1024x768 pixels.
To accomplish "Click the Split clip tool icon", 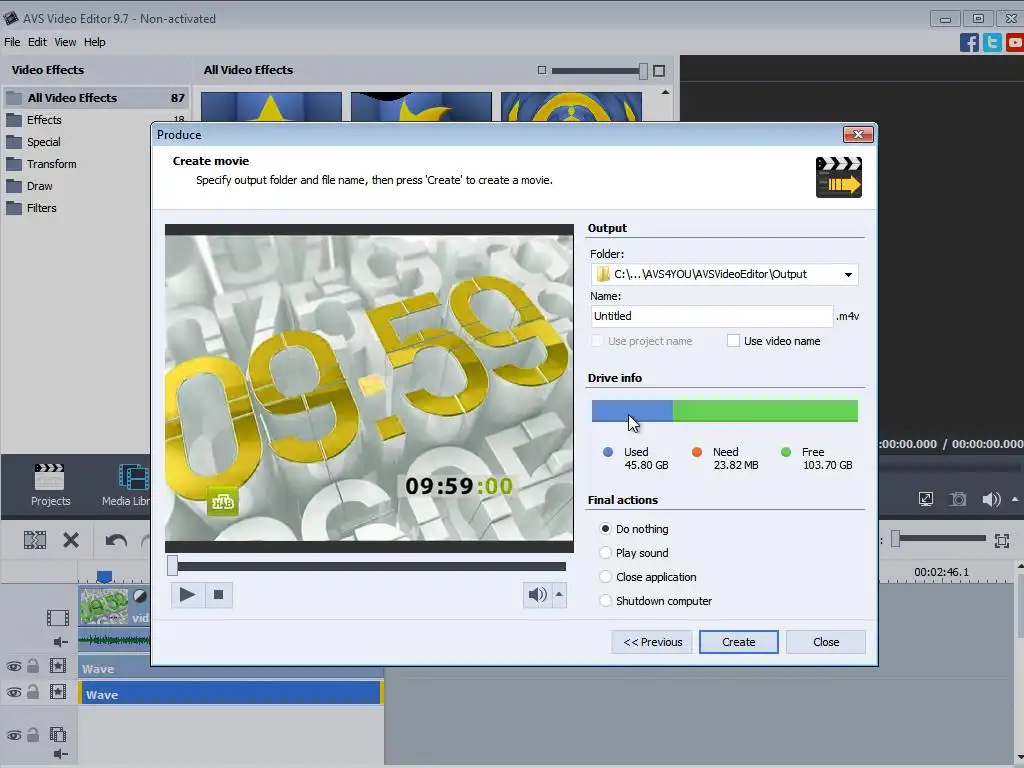I will [35, 540].
